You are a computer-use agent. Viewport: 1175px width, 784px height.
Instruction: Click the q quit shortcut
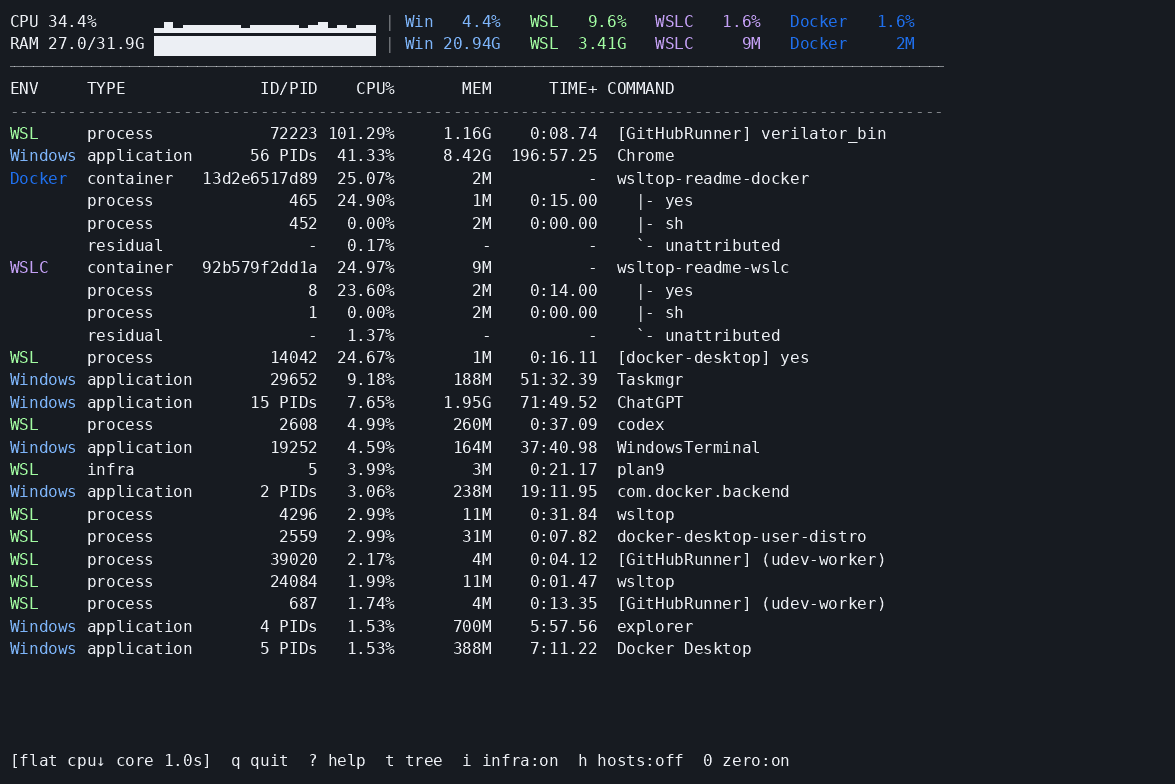(259, 761)
